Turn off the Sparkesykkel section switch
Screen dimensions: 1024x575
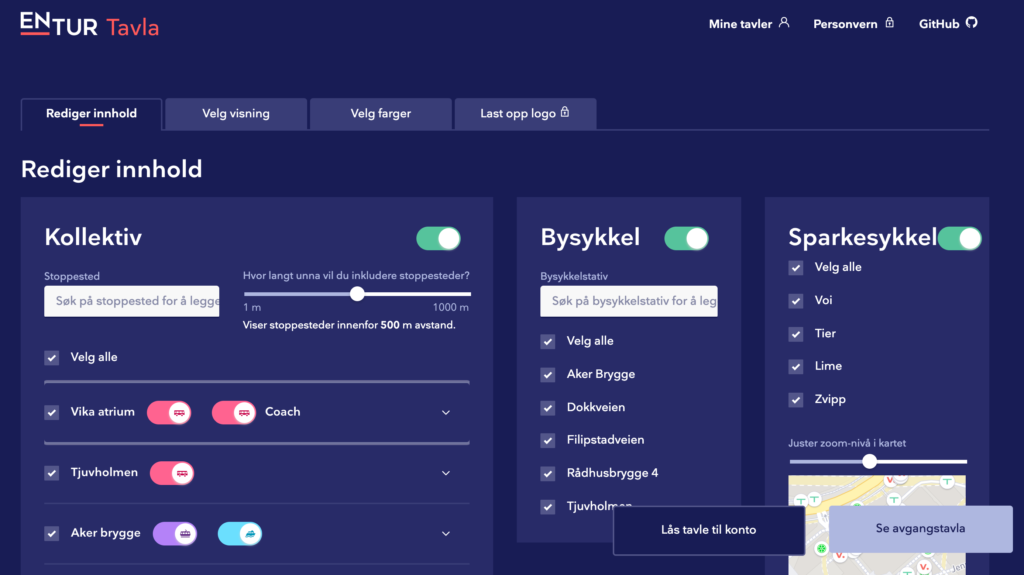pos(960,238)
